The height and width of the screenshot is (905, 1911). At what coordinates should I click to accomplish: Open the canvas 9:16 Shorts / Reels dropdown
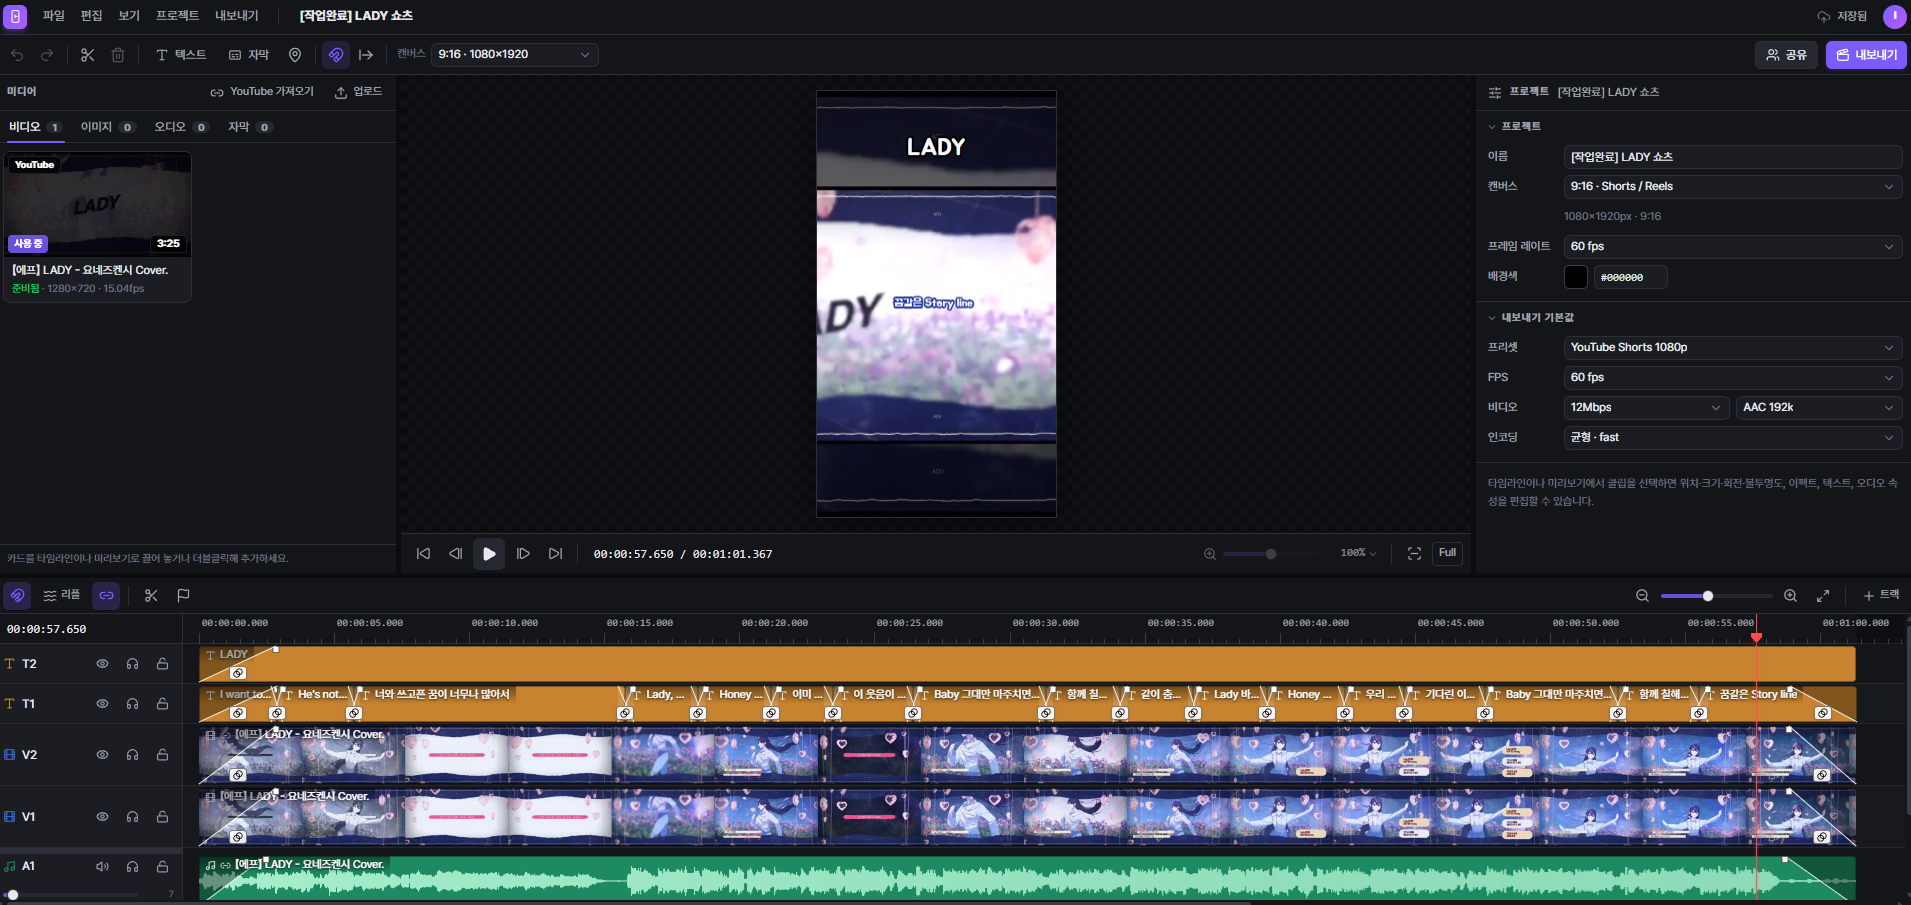pos(1732,186)
